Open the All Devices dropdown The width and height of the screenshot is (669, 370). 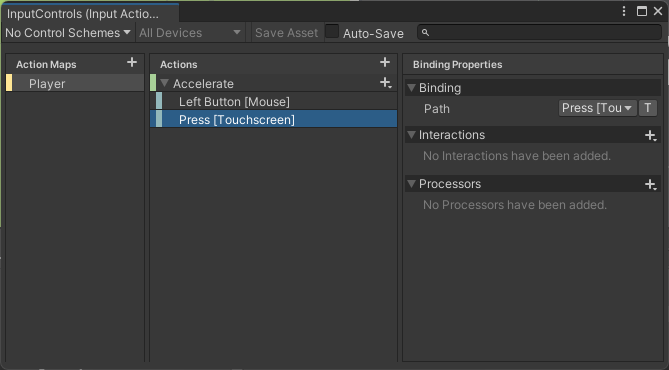click(190, 33)
